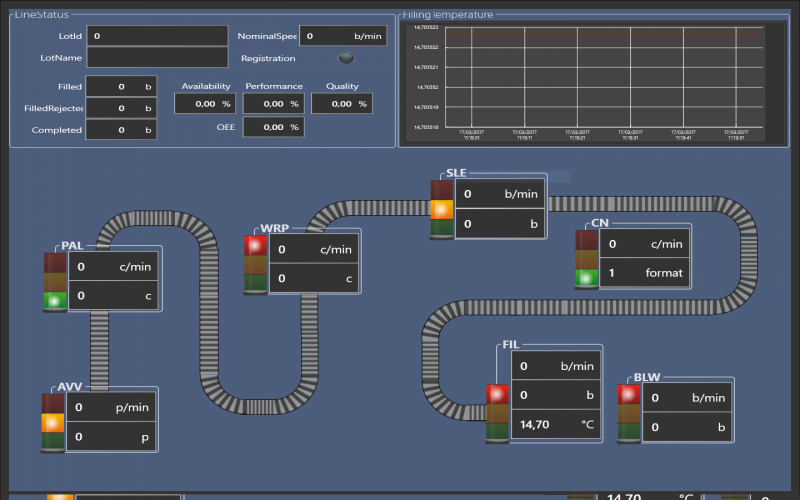800x500 pixels.
Task: Select the Availability percentage field
Action: (x=205, y=103)
